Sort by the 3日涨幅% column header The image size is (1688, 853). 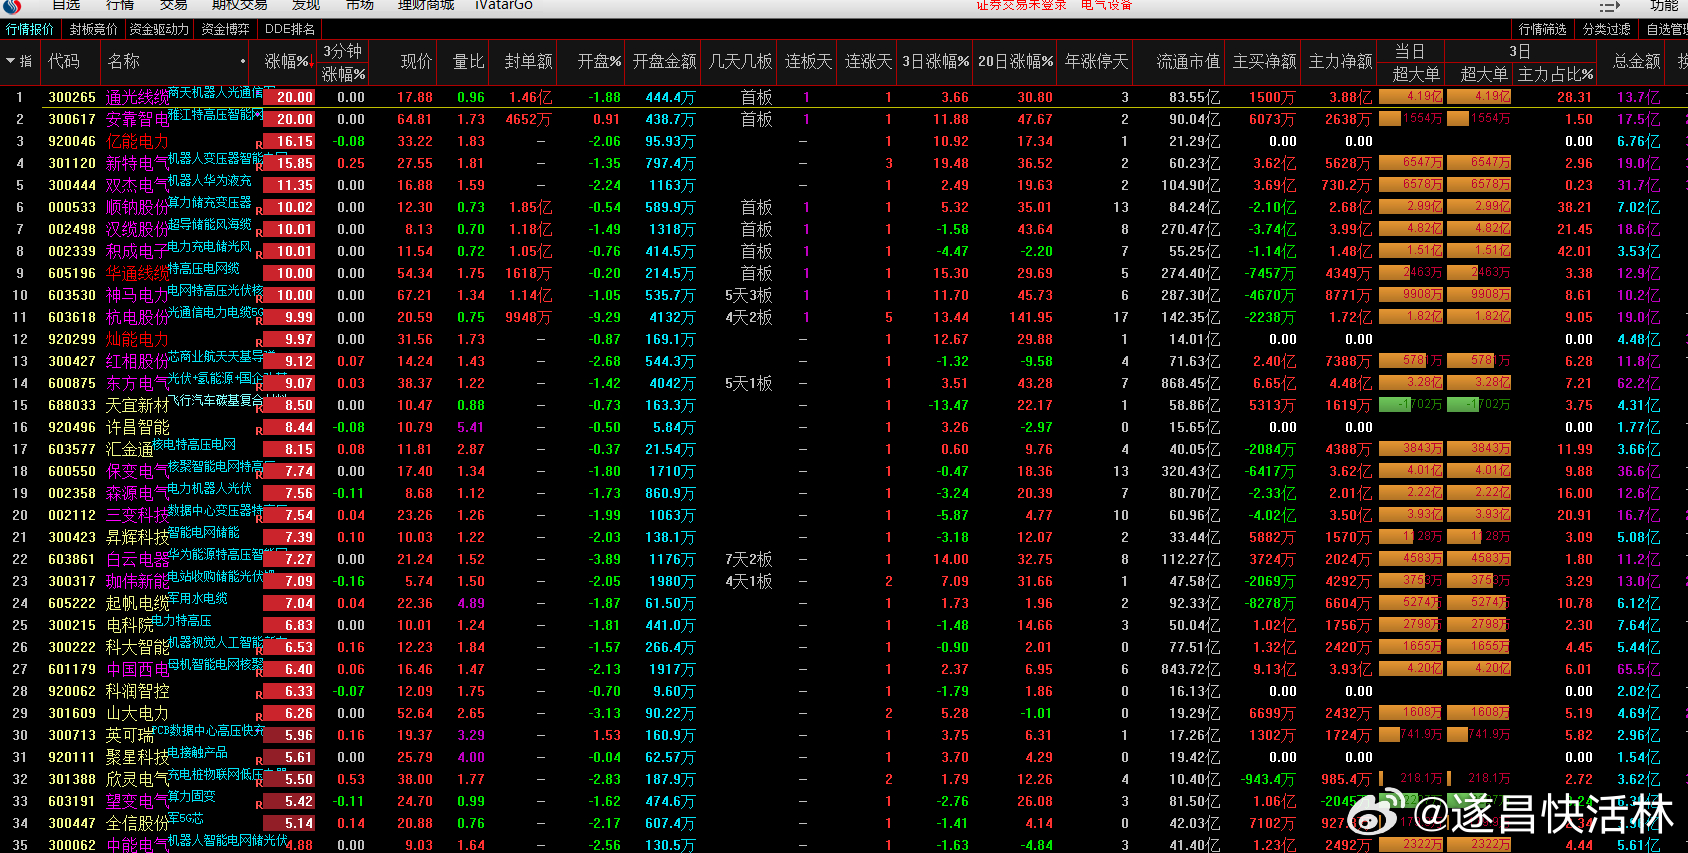[936, 61]
